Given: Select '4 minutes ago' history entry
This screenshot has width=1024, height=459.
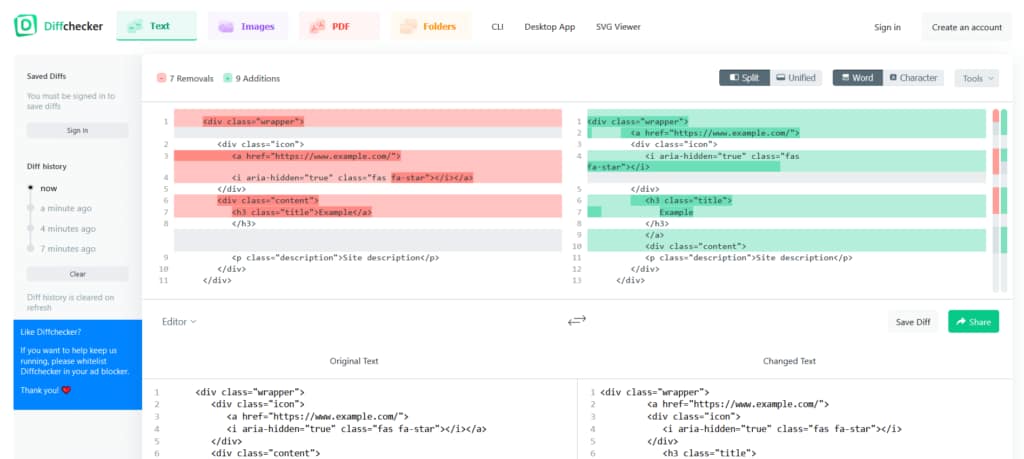Looking at the screenshot, I should coord(67,229).
